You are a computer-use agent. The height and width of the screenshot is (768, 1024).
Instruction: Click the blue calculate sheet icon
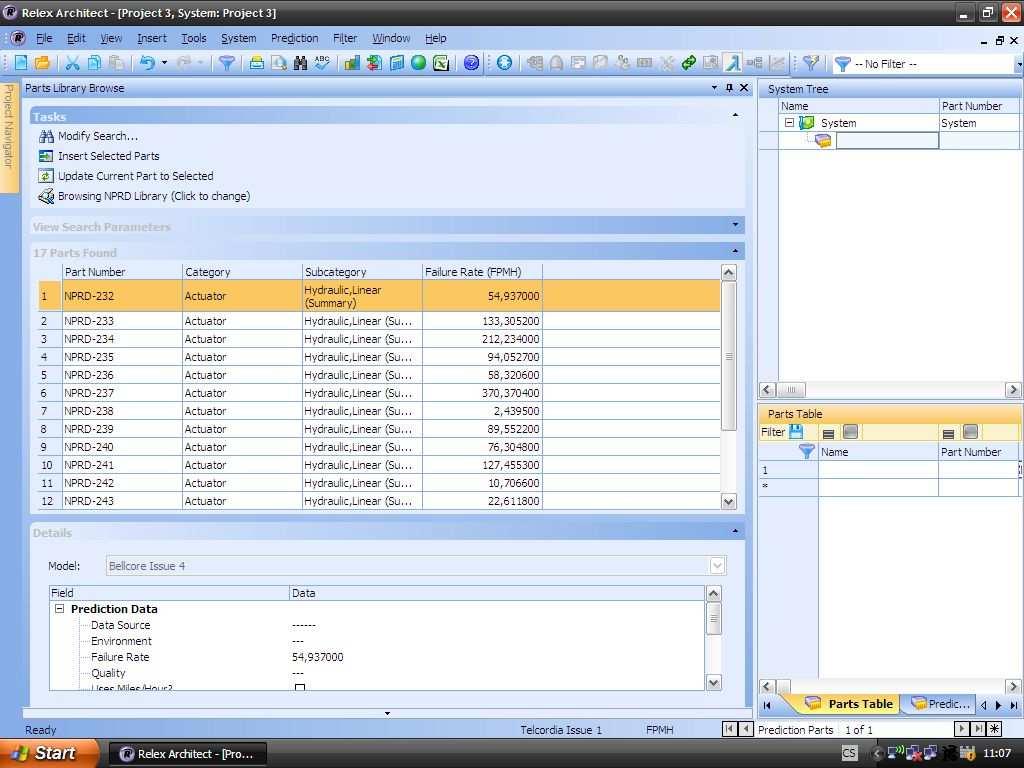[x=396, y=63]
